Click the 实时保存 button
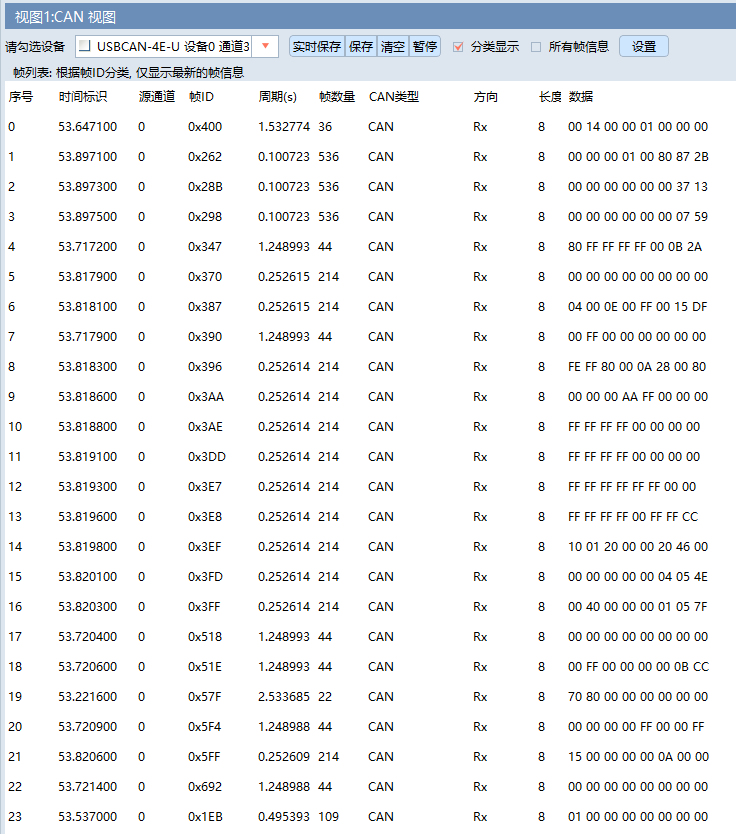The height and width of the screenshot is (834, 736). (x=317, y=46)
